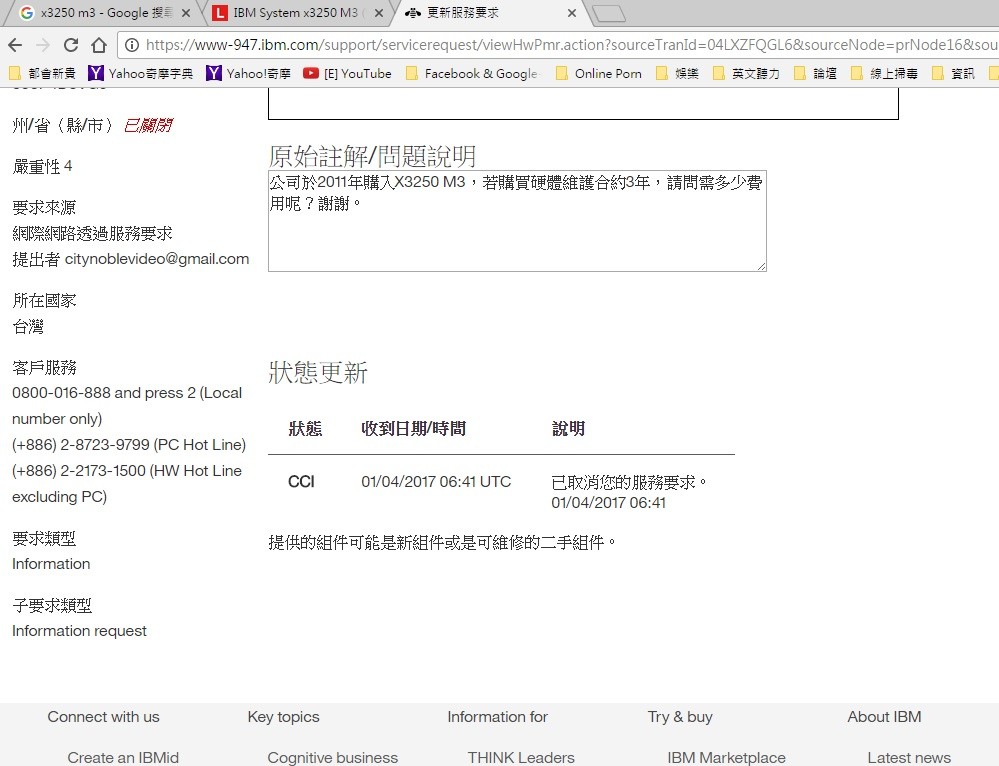This screenshot has width=999, height=766.
Task: Open the IBM Marketplace footer link
Action: point(726,758)
